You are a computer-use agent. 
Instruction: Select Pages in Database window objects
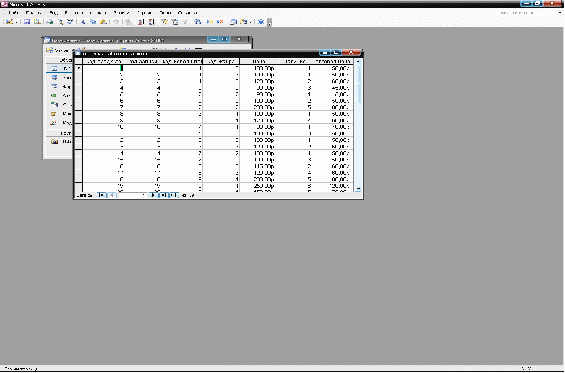pyautogui.click(x=59, y=105)
